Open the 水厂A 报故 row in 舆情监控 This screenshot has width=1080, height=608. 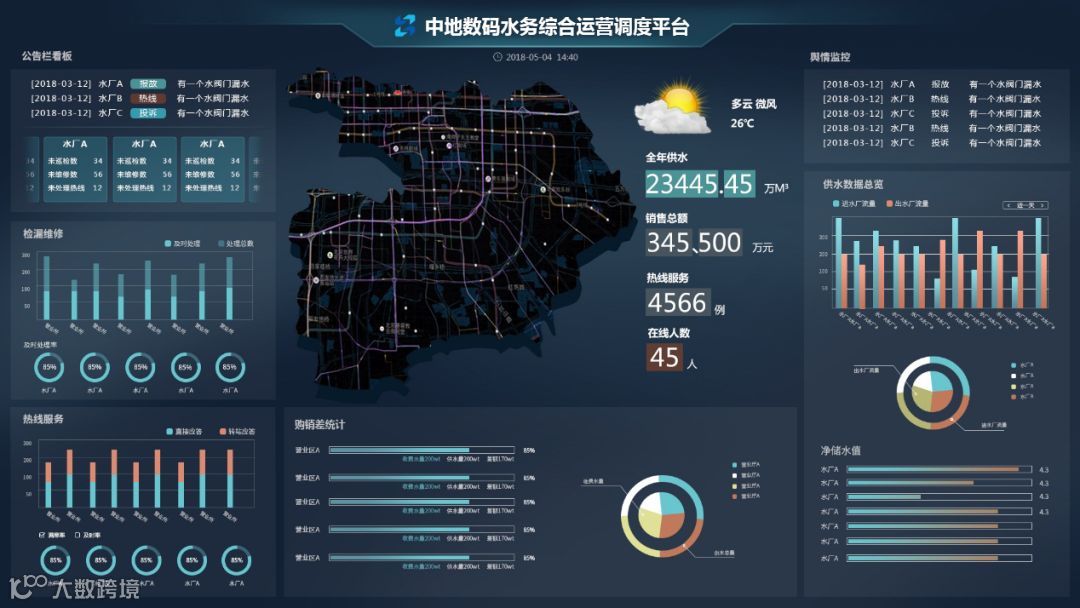932,84
